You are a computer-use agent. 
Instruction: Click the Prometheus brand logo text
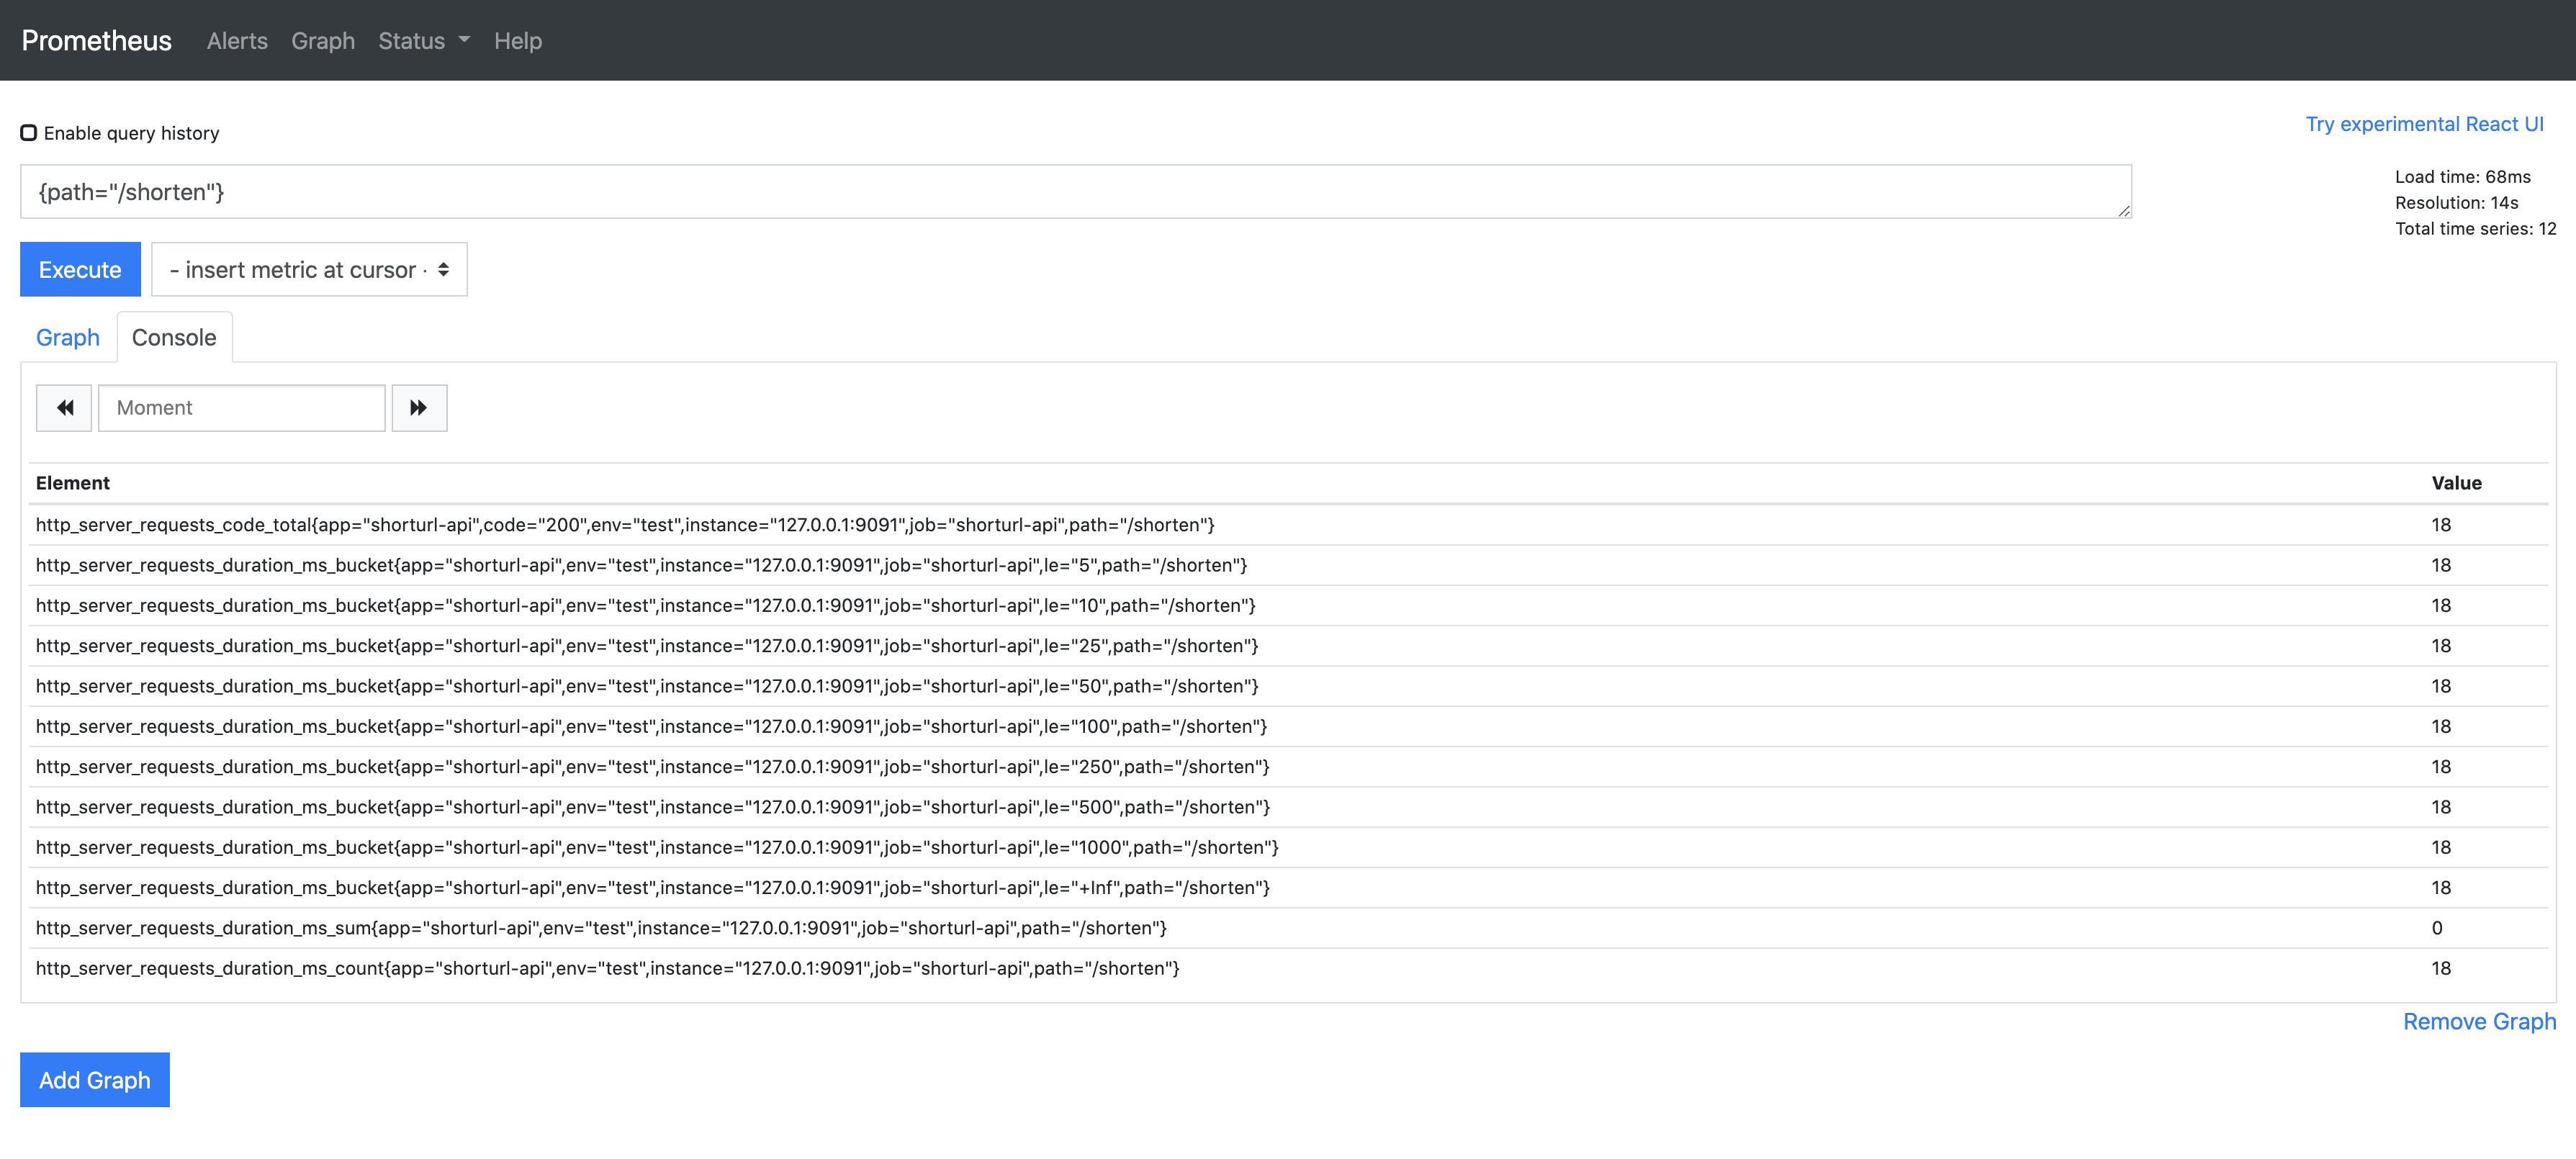pos(97,41)
